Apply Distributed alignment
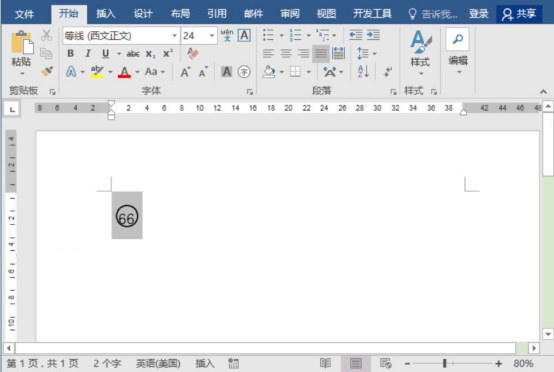554x372 pixels. pyautogui.click(x=338, y=54)
